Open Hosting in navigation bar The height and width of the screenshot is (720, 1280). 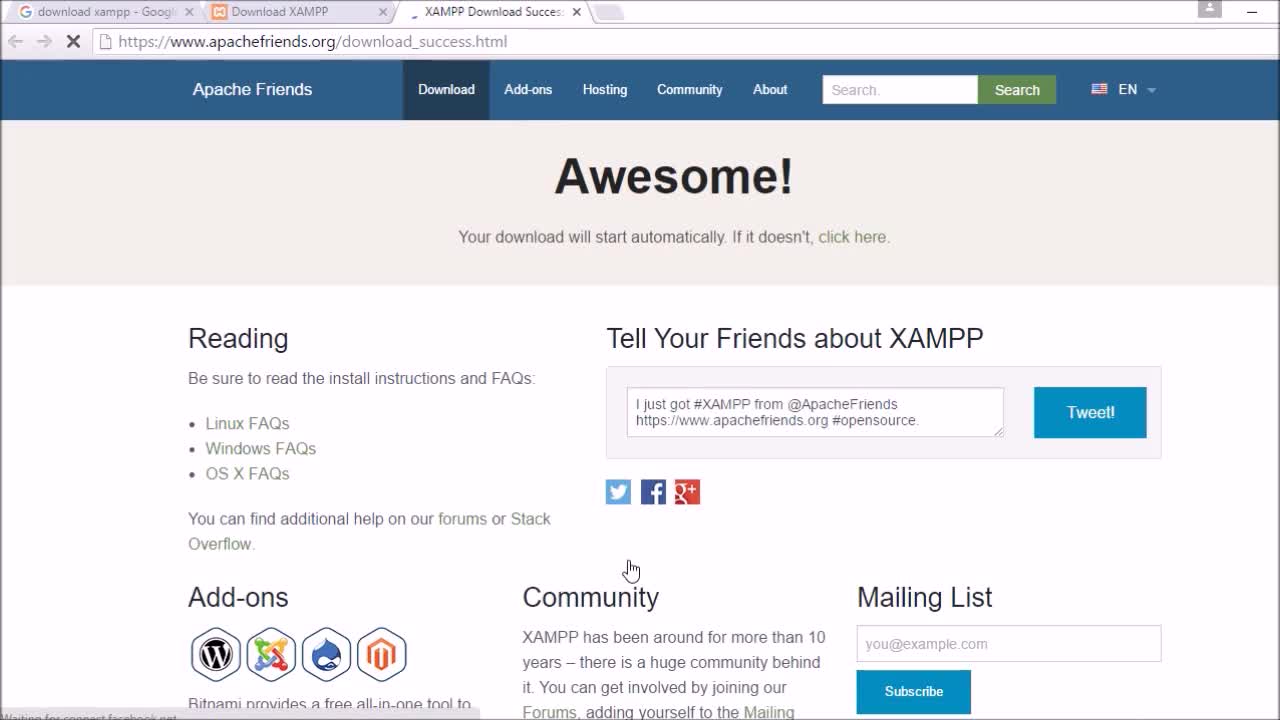pos(605,89)
